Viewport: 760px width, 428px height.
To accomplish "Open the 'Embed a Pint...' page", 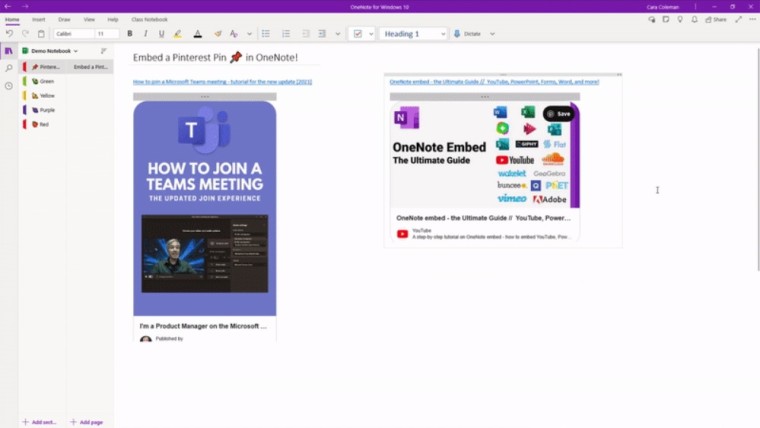I will coord(90,67).
